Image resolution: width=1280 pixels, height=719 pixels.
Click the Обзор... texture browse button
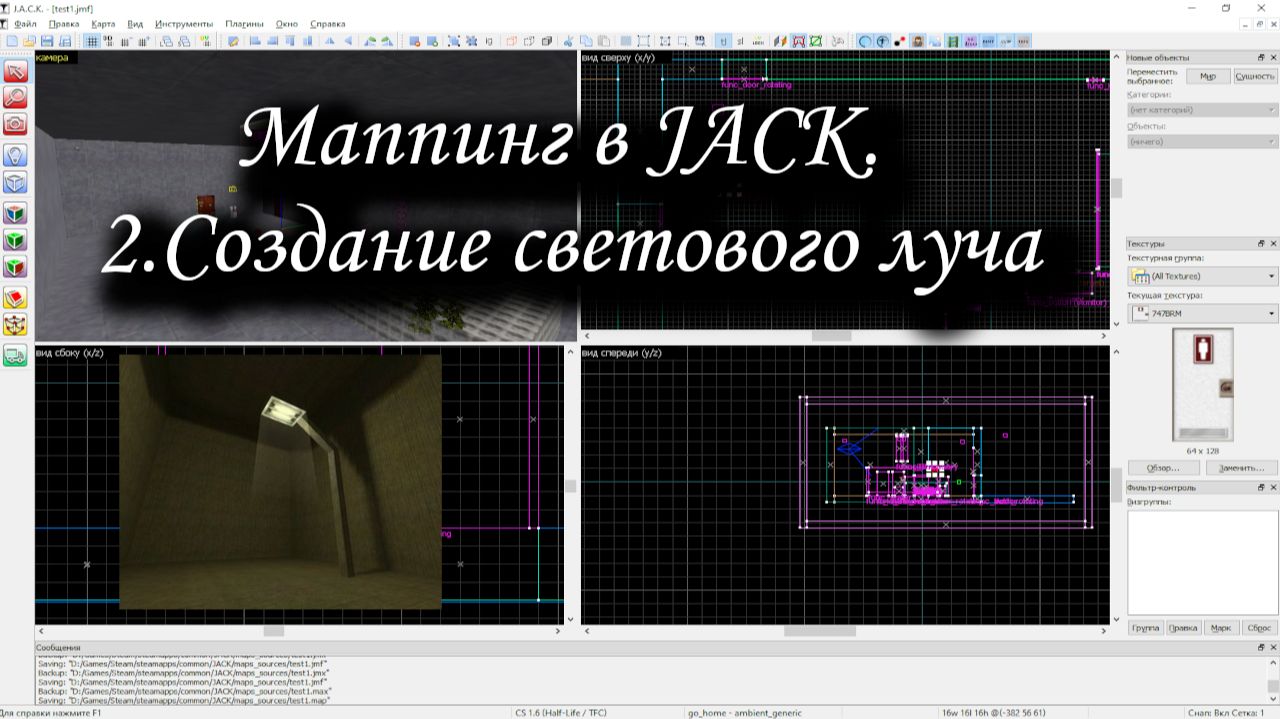1163,467
